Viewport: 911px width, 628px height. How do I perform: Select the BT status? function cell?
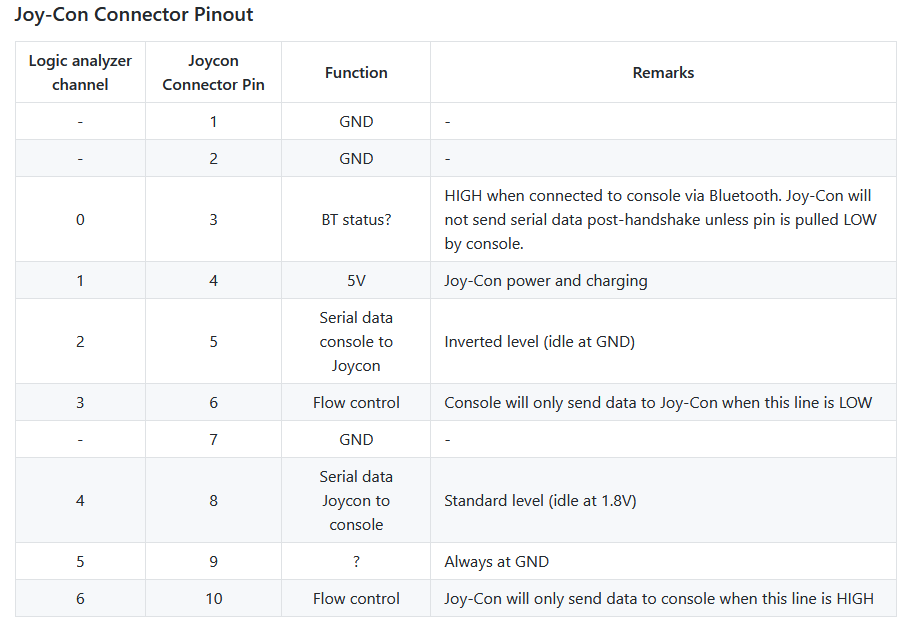(356, 220)
